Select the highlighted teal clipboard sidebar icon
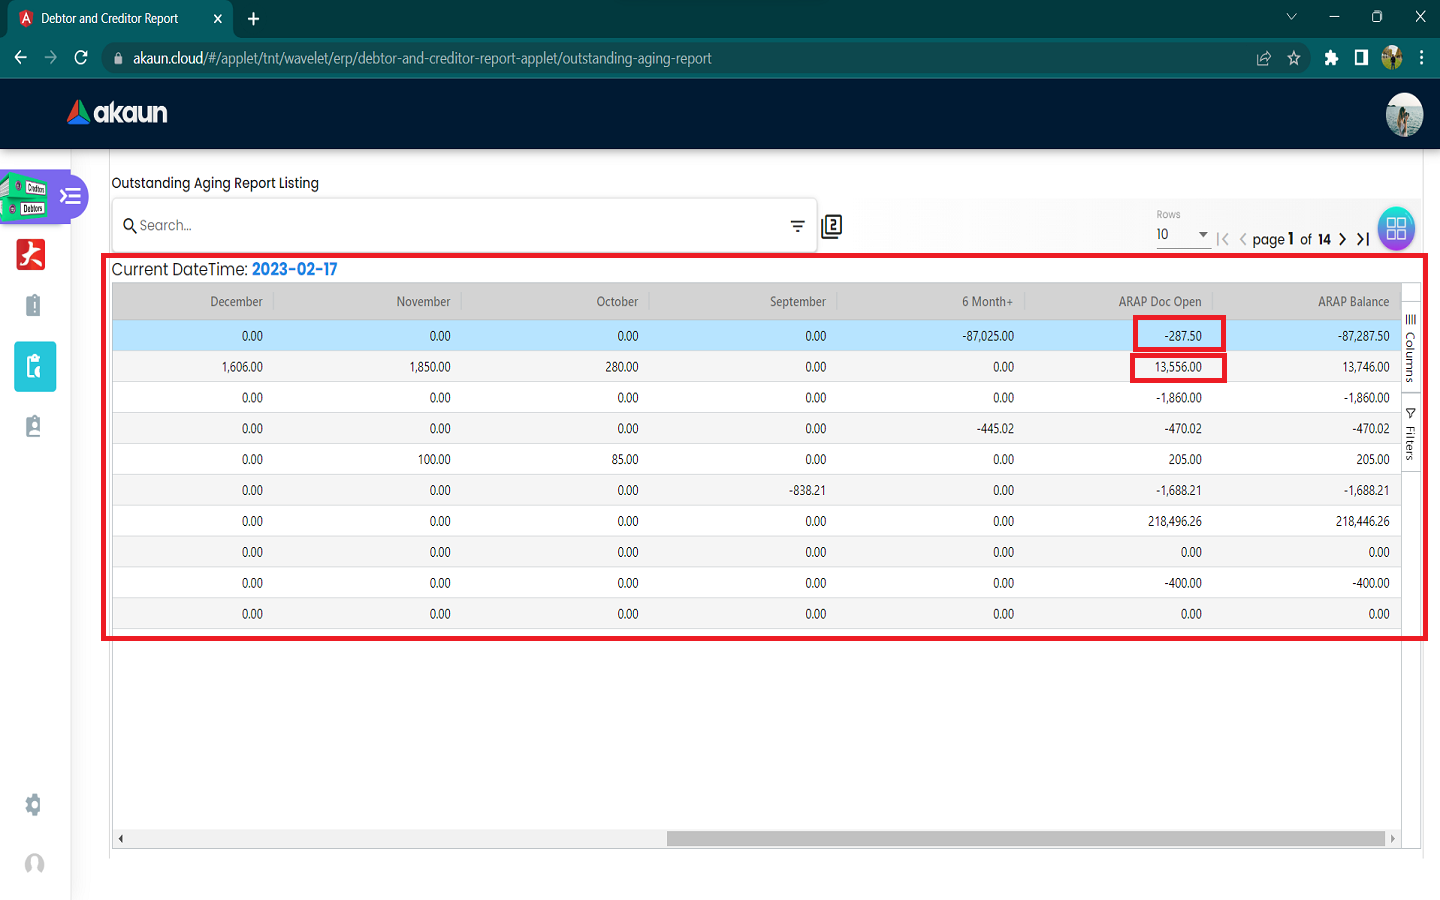Image resolution: width=1440 pixels, height=900 pixels. tap(34, 367)
